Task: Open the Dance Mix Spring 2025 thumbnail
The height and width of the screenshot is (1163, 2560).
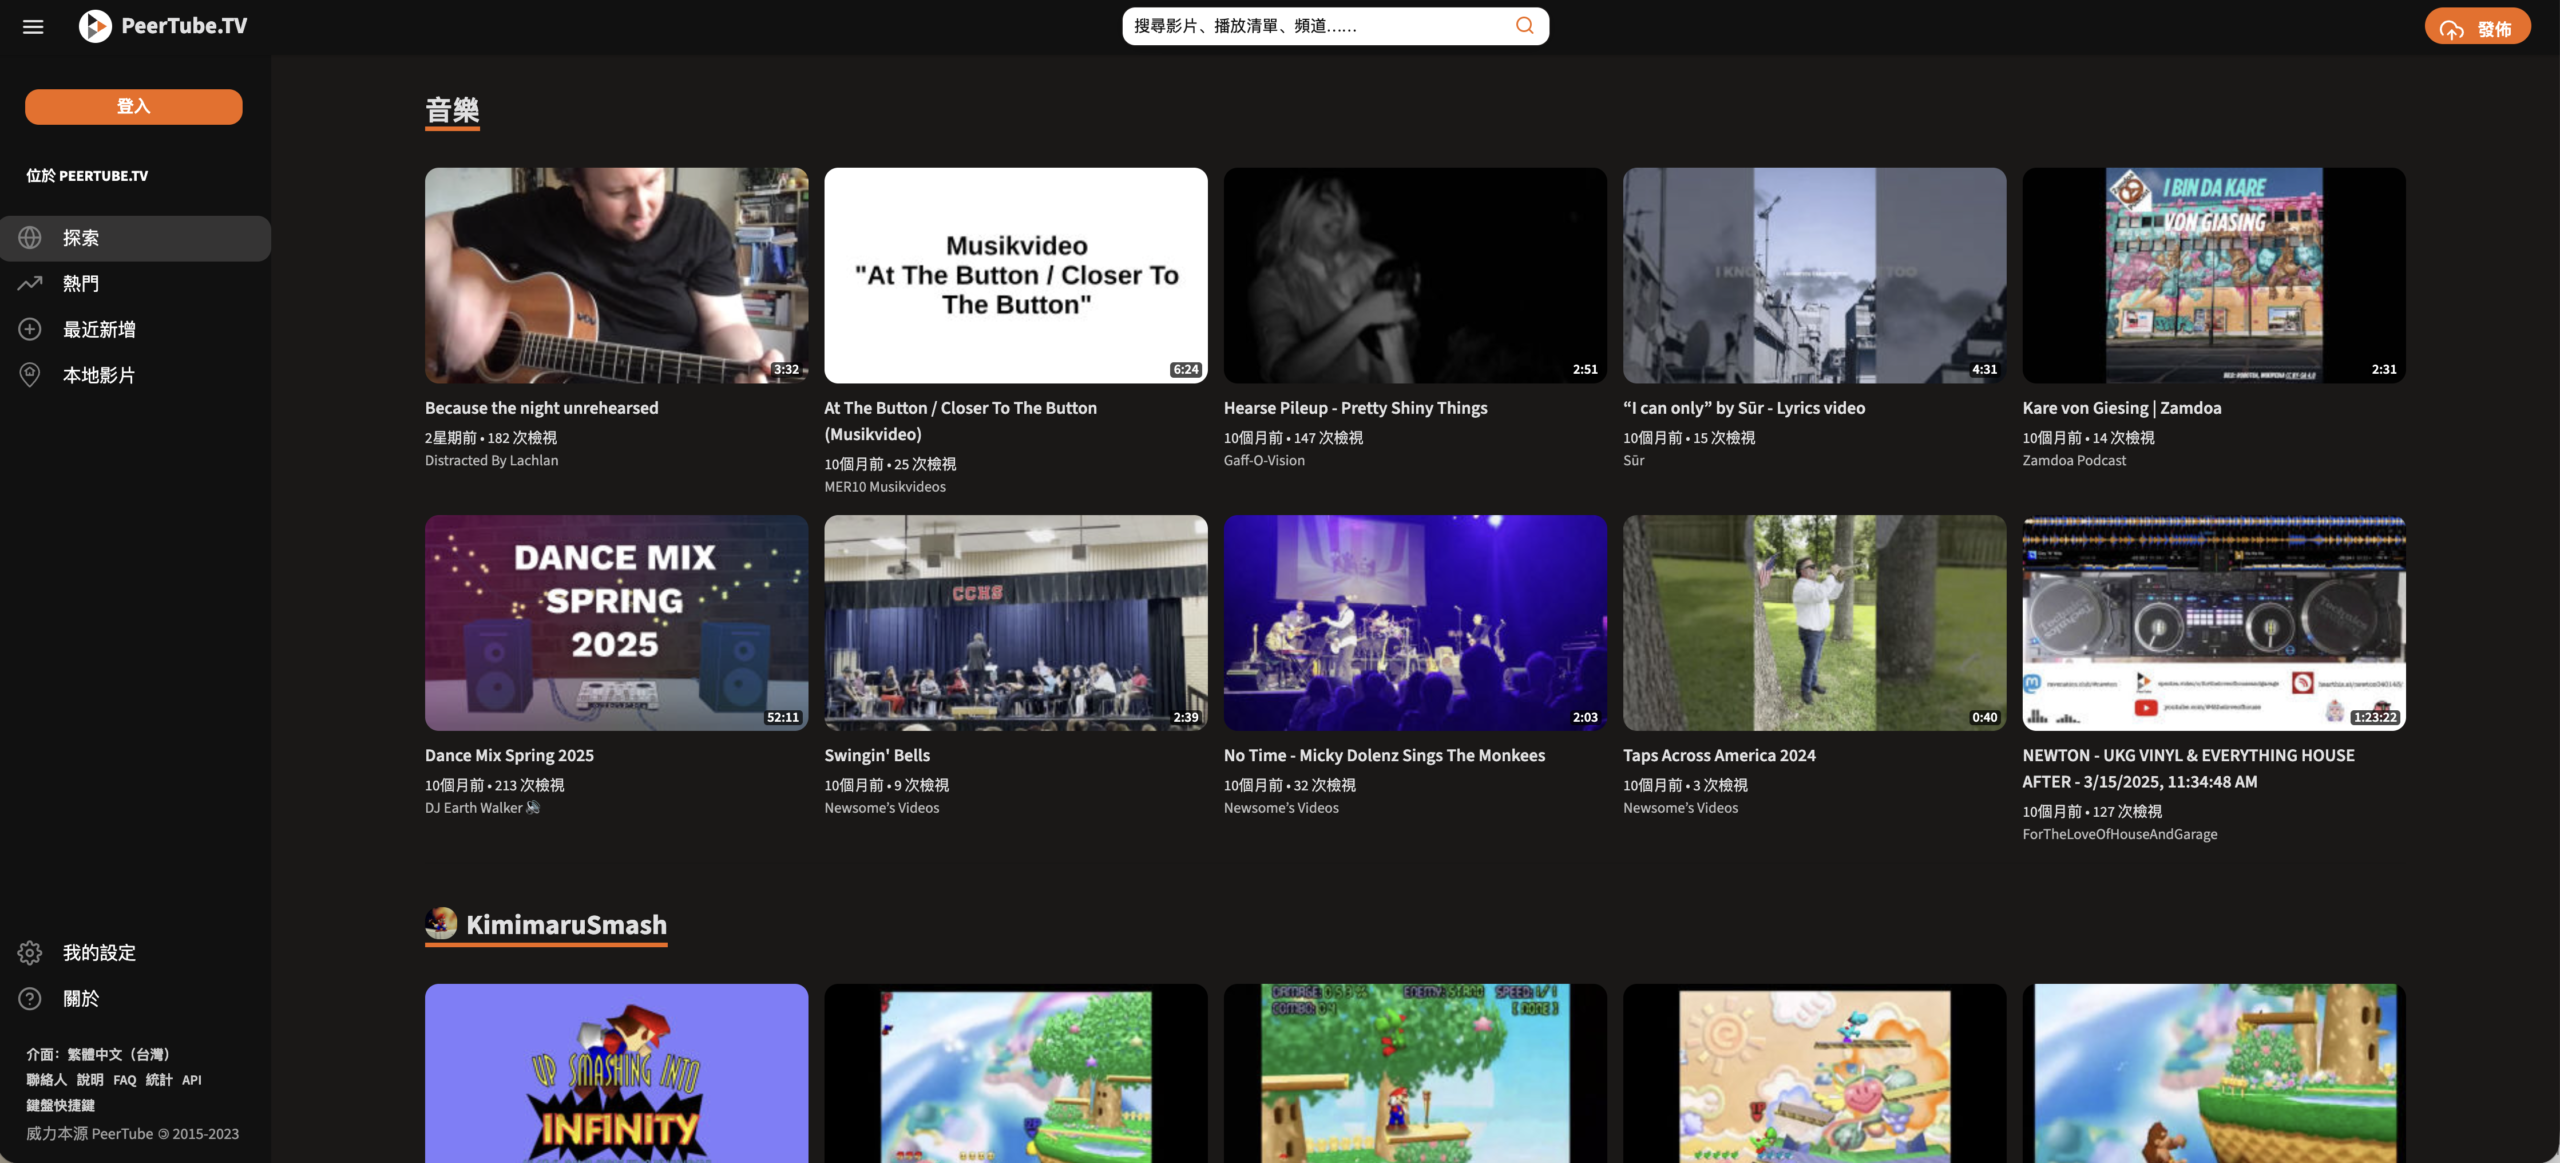Action: click(x=616, y=622)
